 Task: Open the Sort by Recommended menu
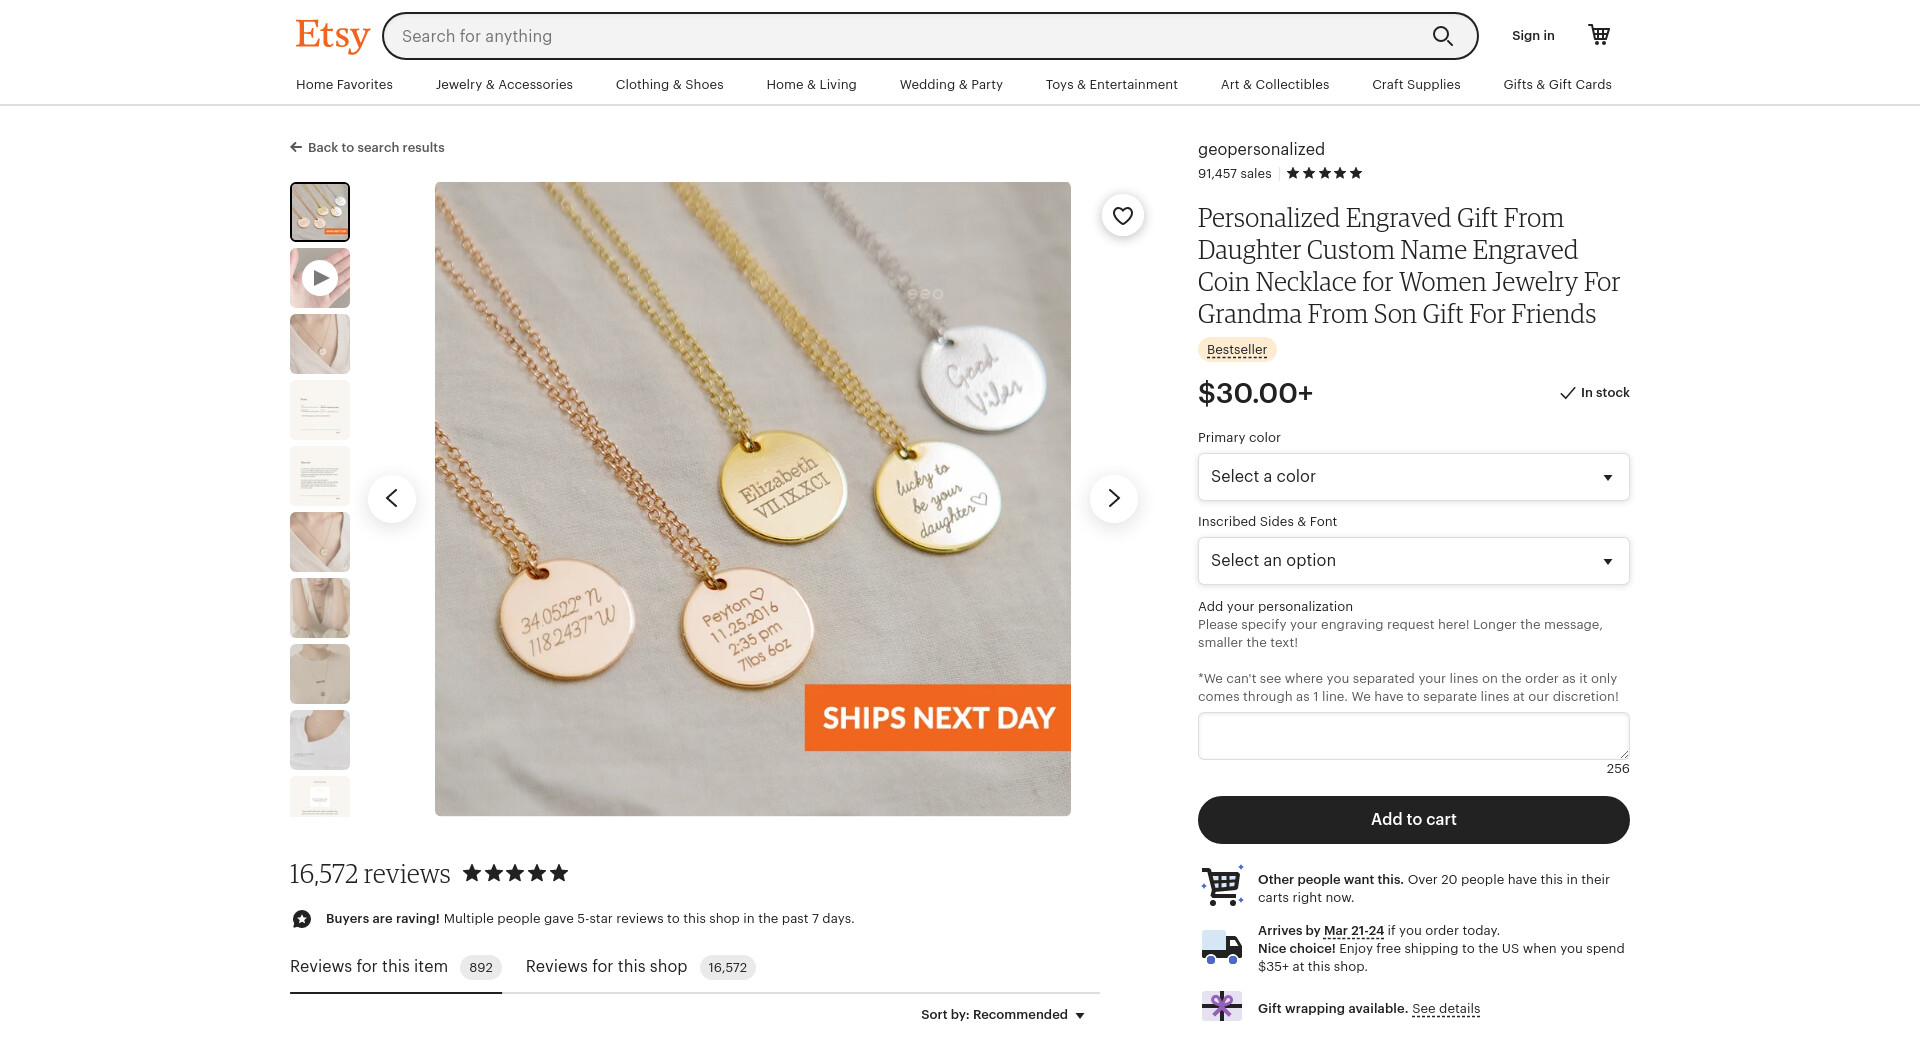(x=1003, y=1015)
